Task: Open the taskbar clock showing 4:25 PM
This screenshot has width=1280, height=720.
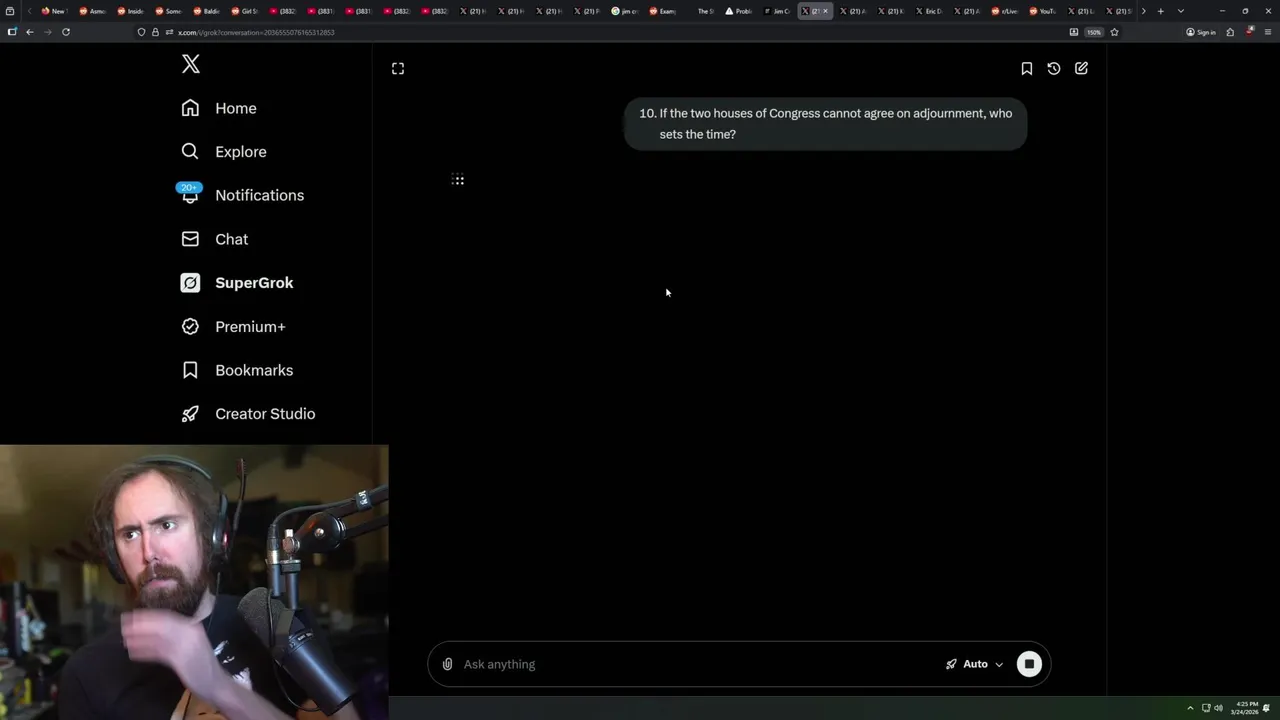Action: tap(1245, 708)
